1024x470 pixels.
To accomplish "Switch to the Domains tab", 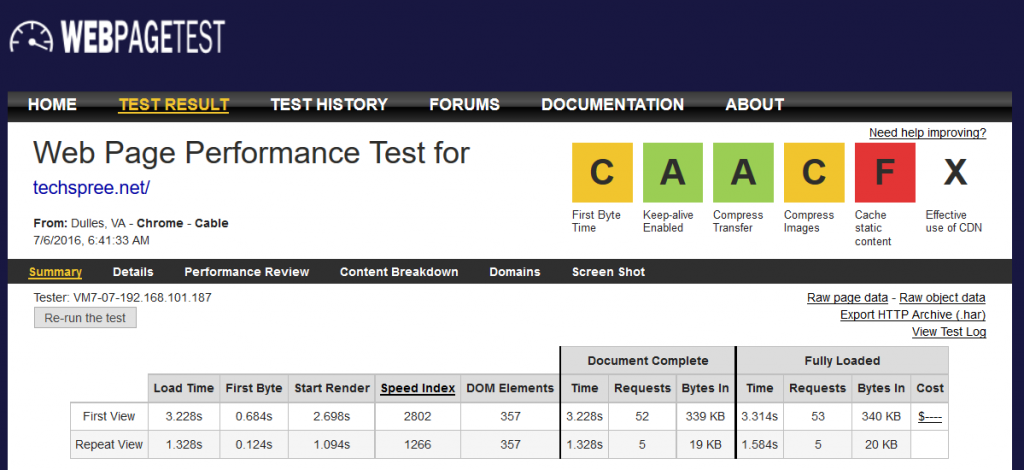I will click(x=515, y=272).
